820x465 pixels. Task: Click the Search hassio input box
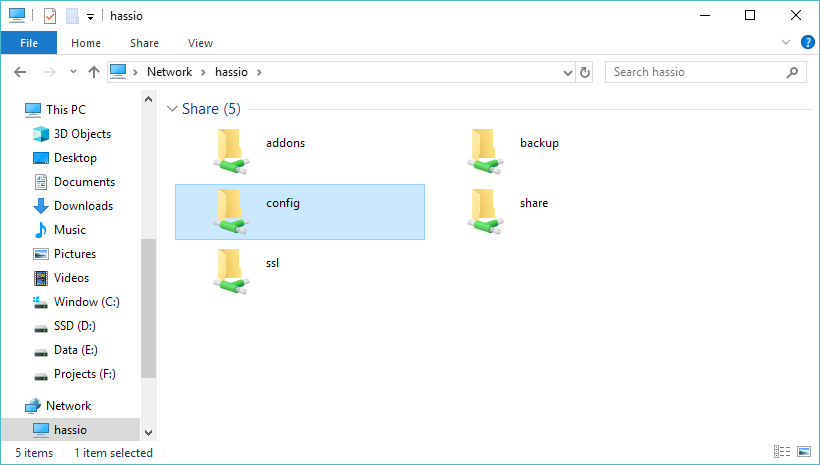pos(698,72)
